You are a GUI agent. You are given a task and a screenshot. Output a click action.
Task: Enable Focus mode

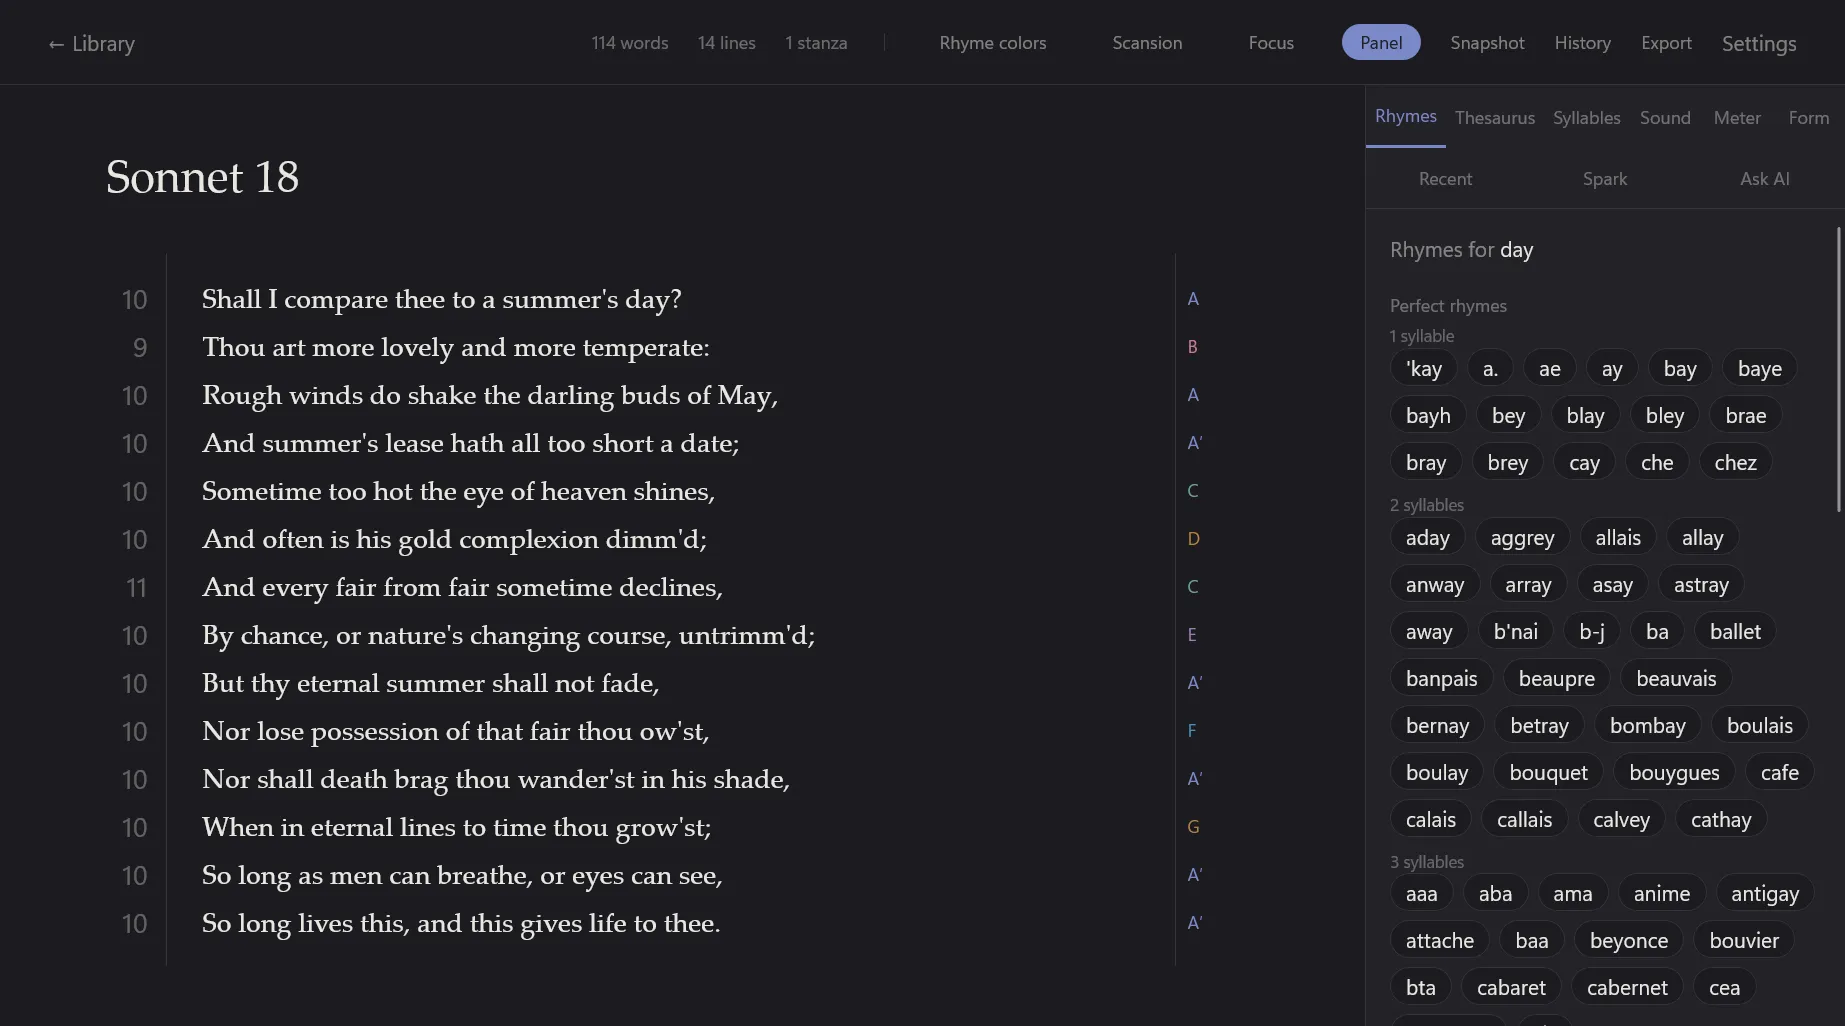(x=1271, y=43)
